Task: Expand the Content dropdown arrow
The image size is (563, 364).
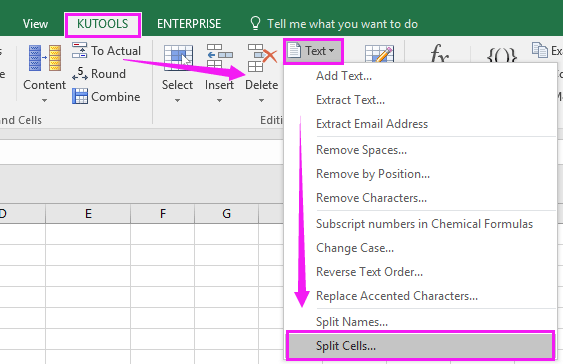Action: (x=44, y=101)
